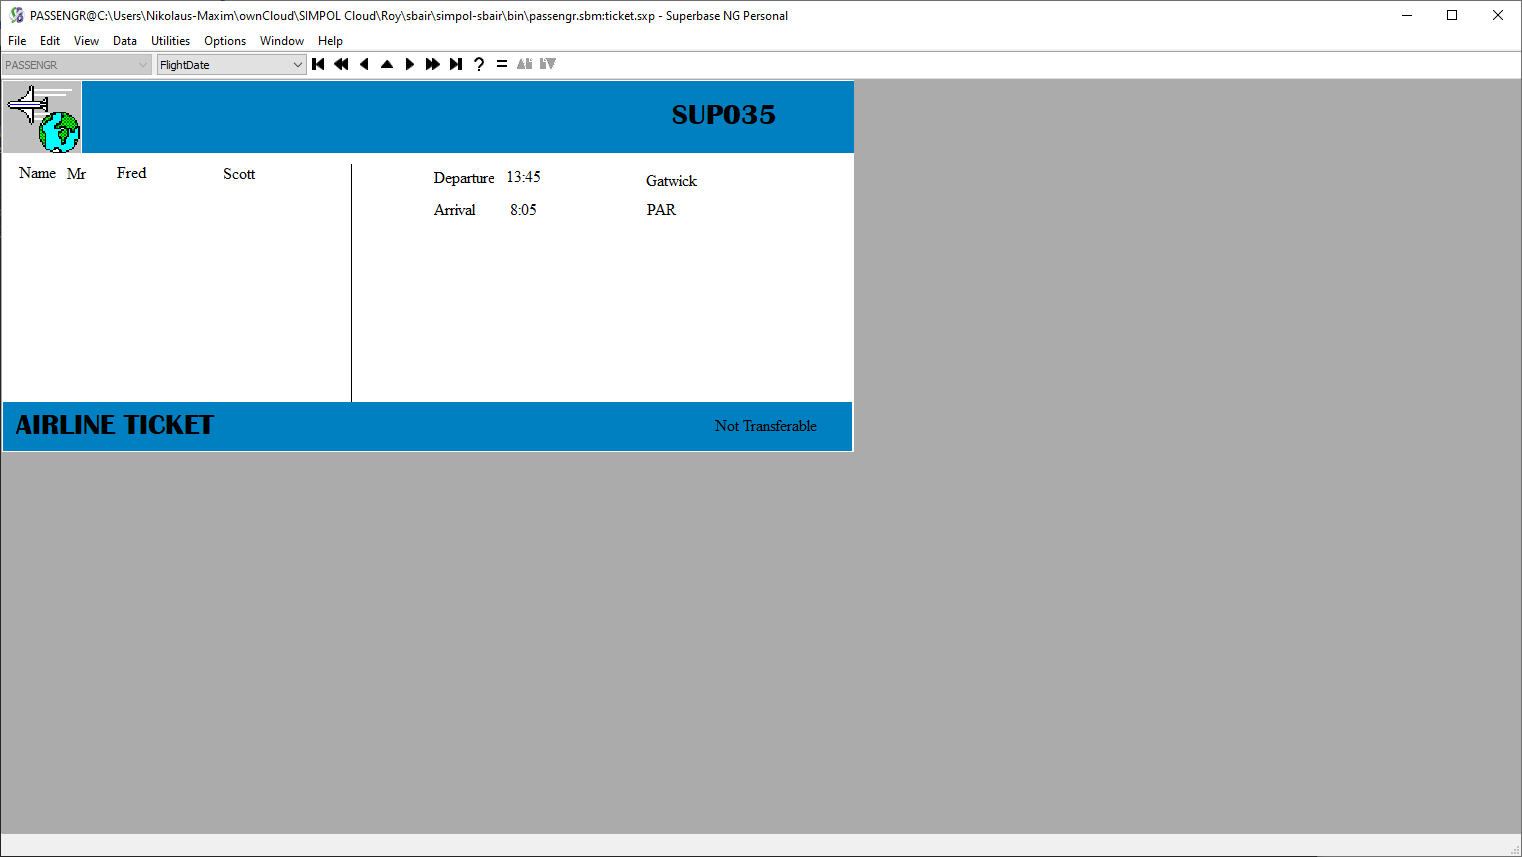Click the upward triangle navigation icon
This screenshot has height=857, width=1522.
387,63
